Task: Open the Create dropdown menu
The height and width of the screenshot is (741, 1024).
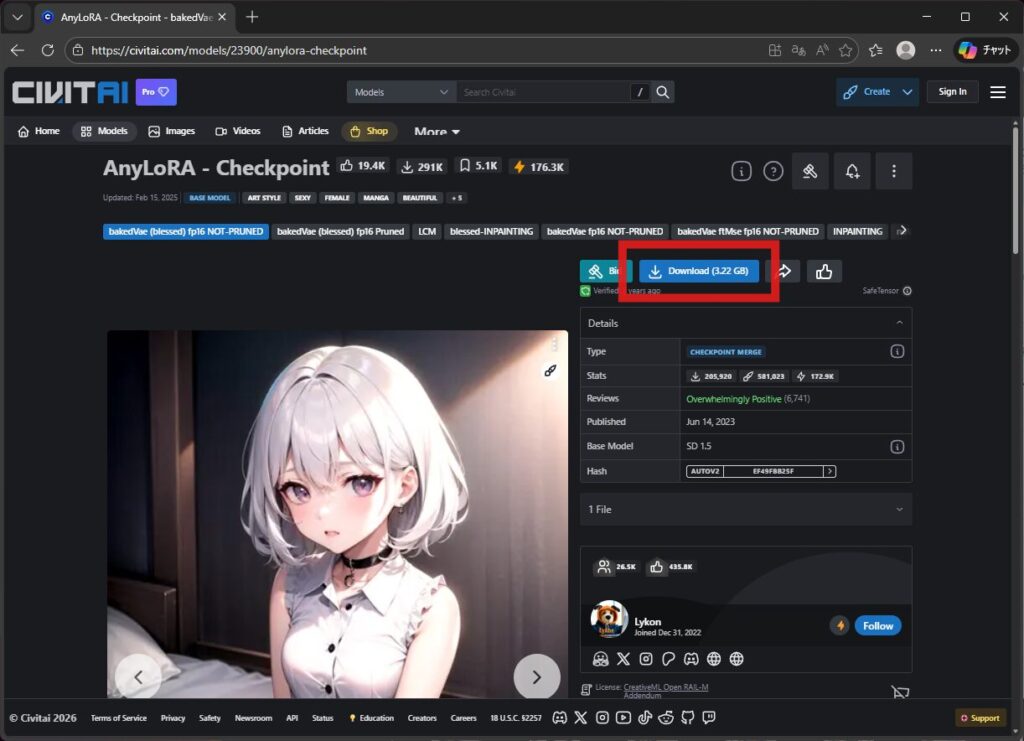Action: (877, 92)
